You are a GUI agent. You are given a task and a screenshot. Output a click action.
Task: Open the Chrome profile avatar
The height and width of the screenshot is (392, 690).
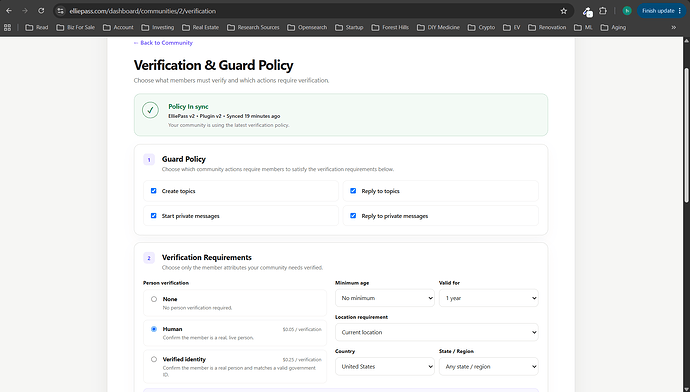627,11
